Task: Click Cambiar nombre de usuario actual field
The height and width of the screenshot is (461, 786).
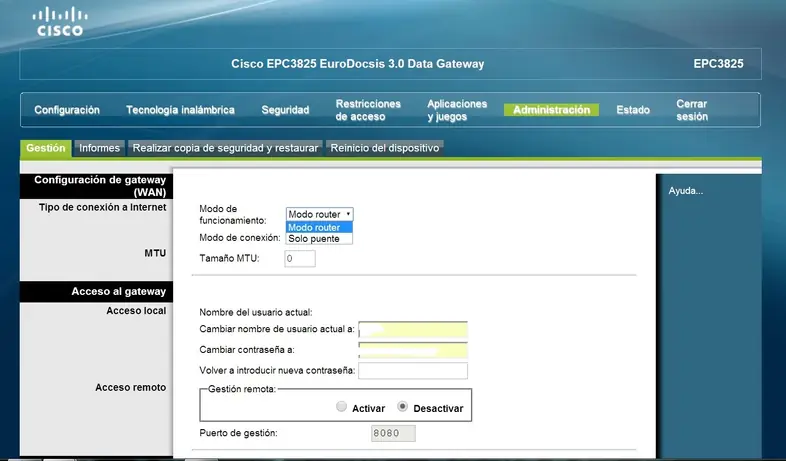Action: pyautogui.click(x=413, y=329)
